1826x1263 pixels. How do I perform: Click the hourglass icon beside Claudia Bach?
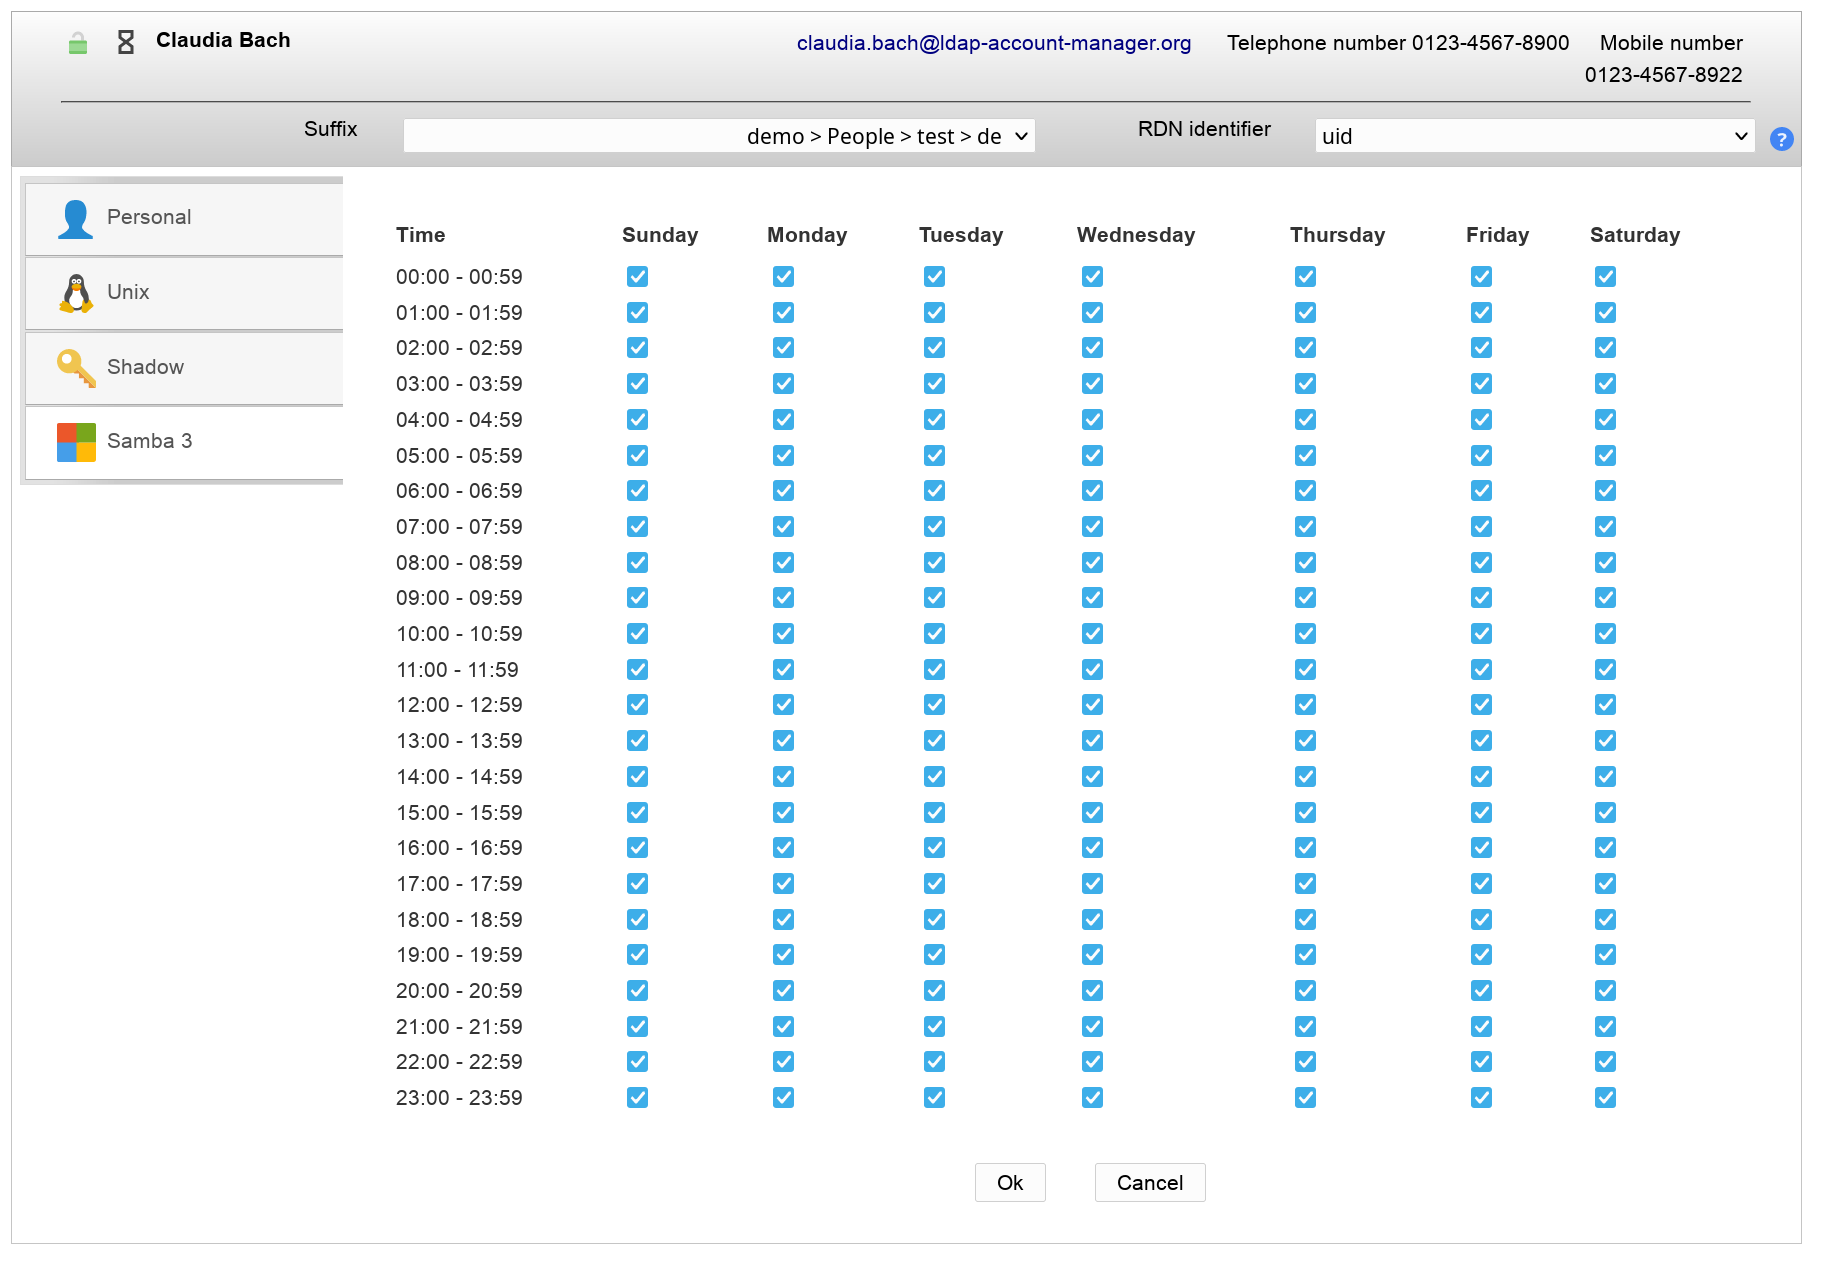(x=126, y=42)
